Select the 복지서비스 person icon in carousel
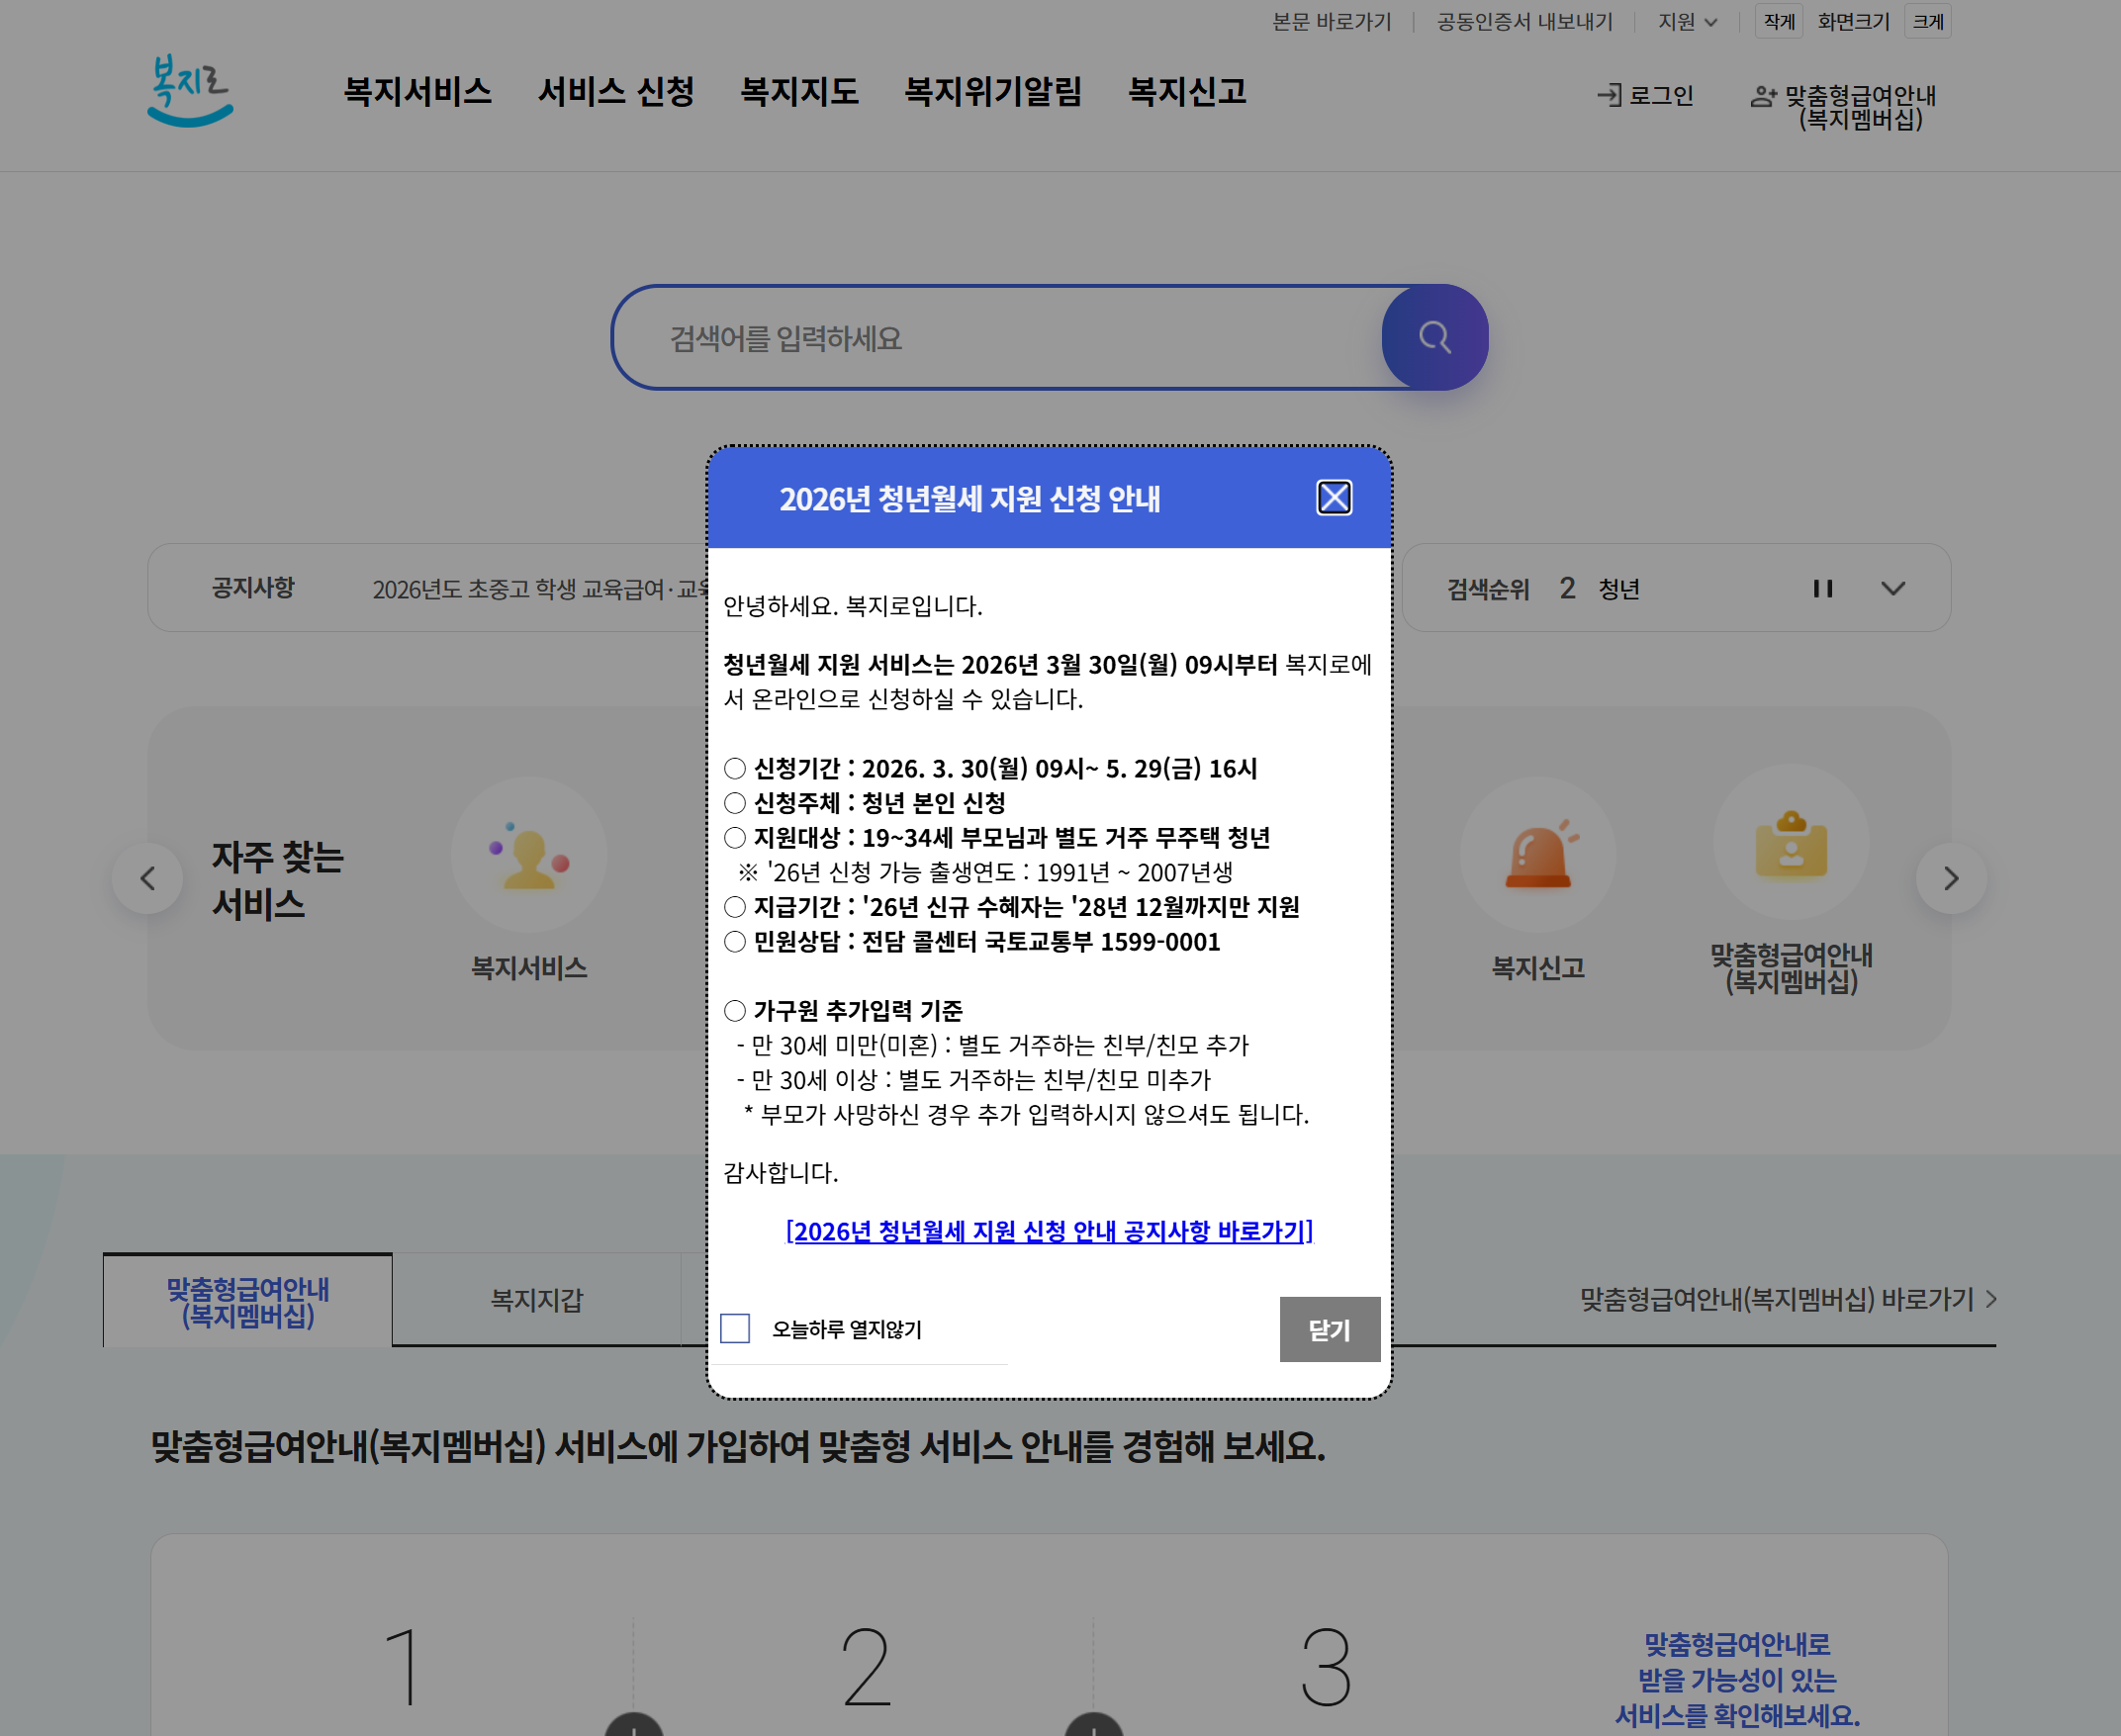This screenshot has width=2121, height=1736. tap(529, 855)
